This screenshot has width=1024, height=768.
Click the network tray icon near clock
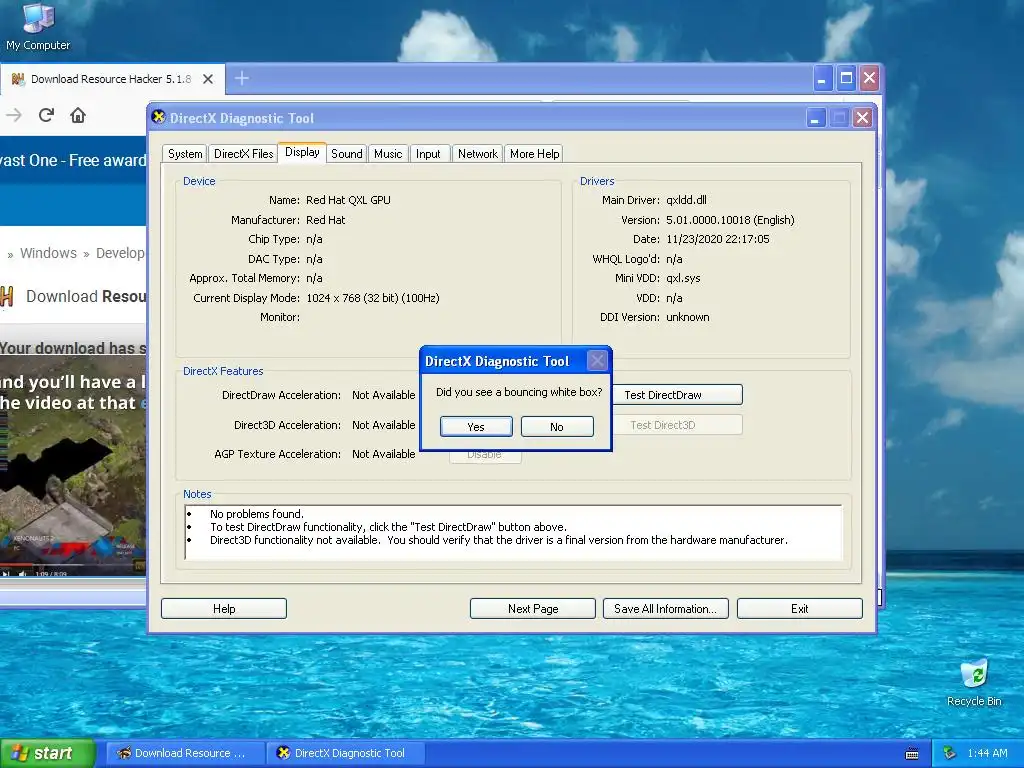pos(950,753)
